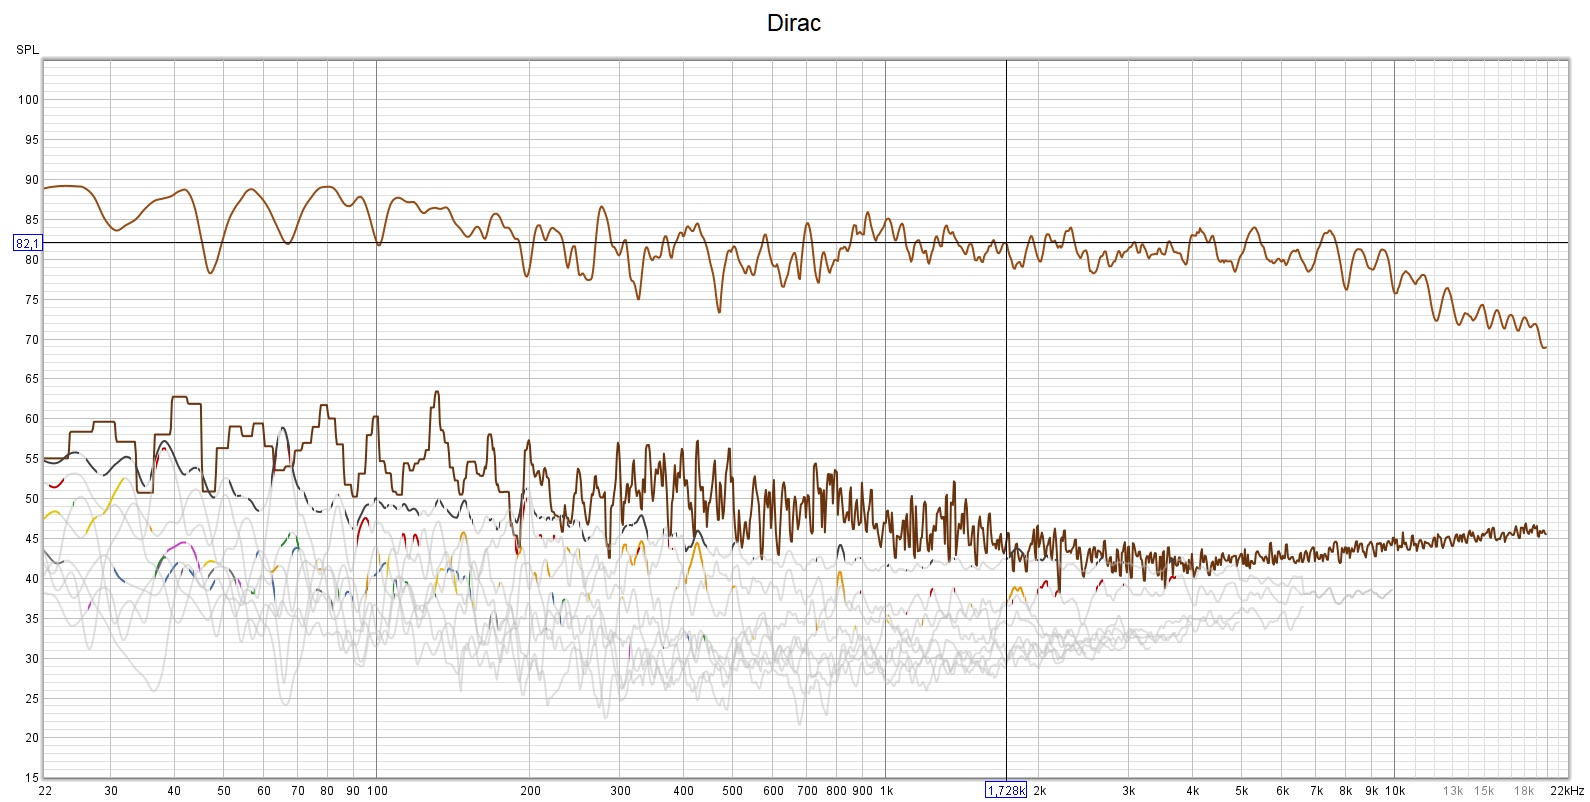Click the "2k" frequency axis label

tap(1040, 791)
